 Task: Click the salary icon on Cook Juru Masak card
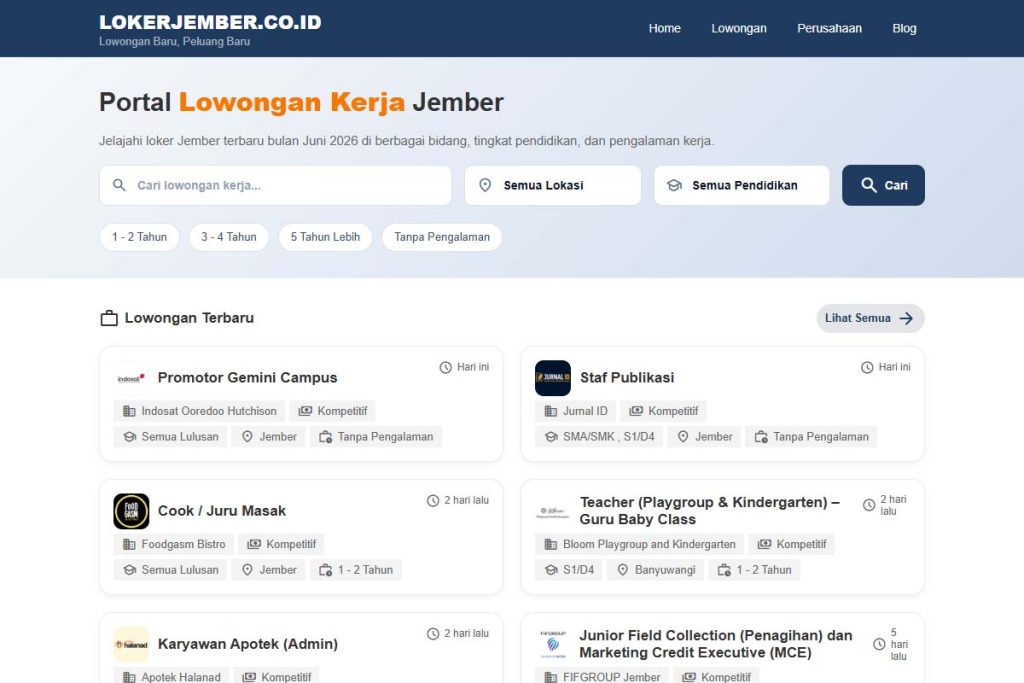[x=254, y=545]
